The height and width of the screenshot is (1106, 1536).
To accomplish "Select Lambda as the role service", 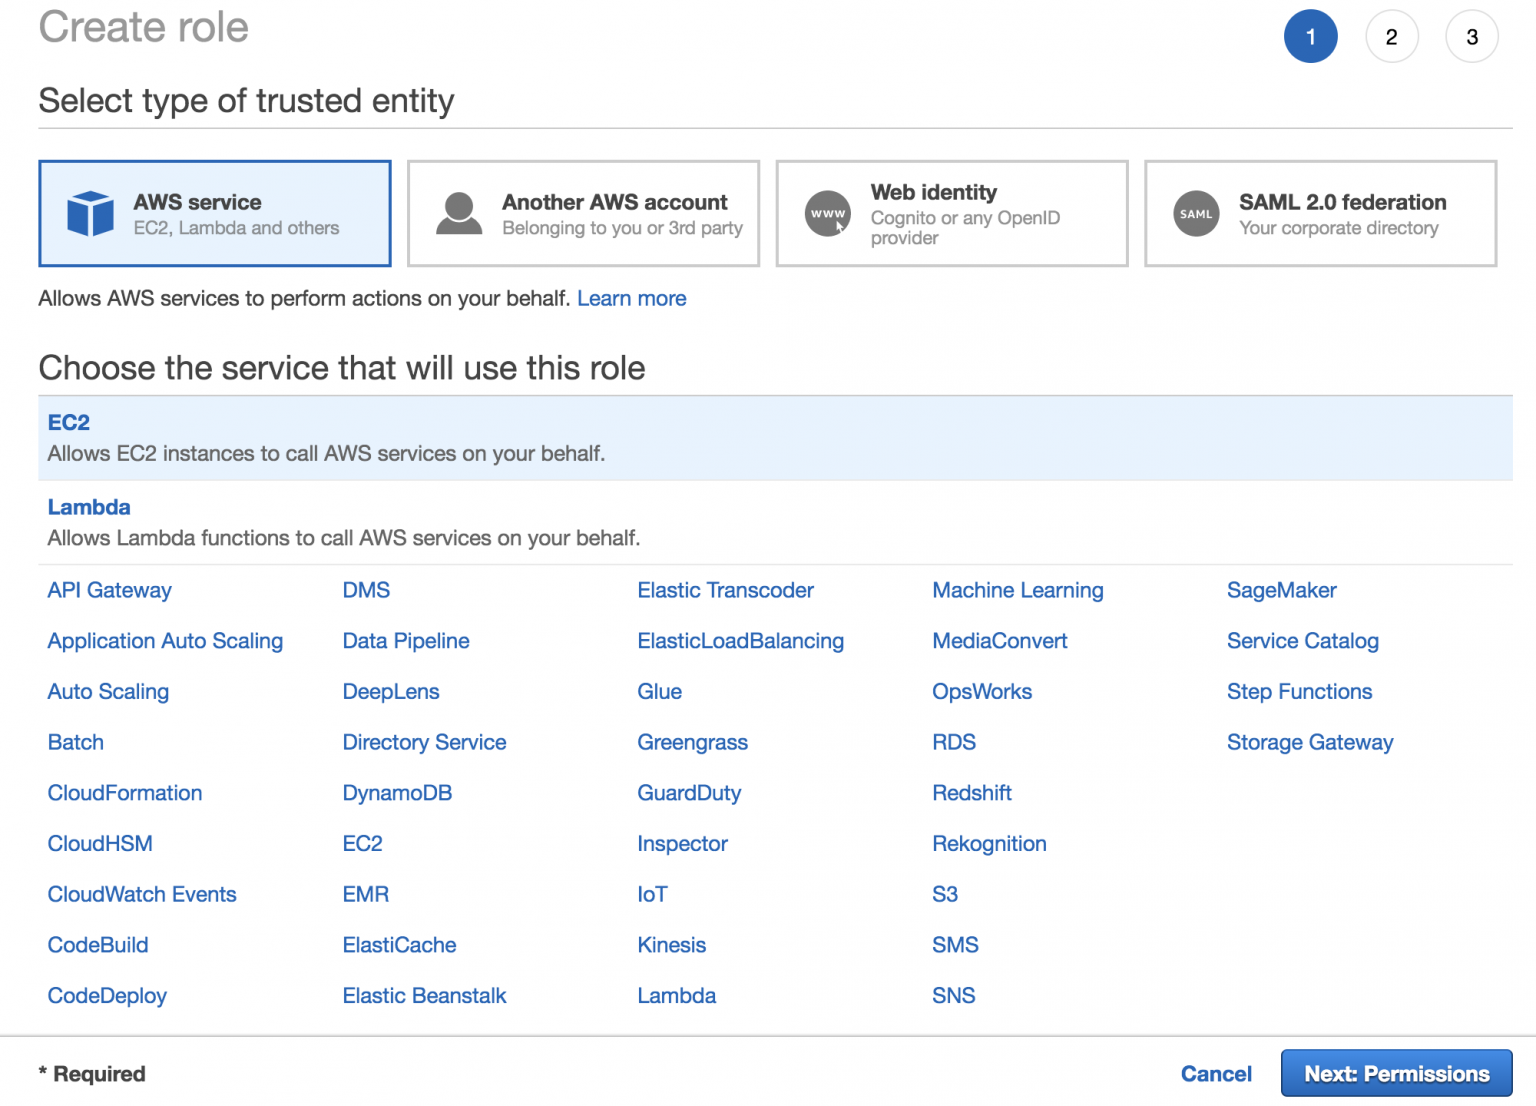I will pyautogui.click(x=89, y=507).
